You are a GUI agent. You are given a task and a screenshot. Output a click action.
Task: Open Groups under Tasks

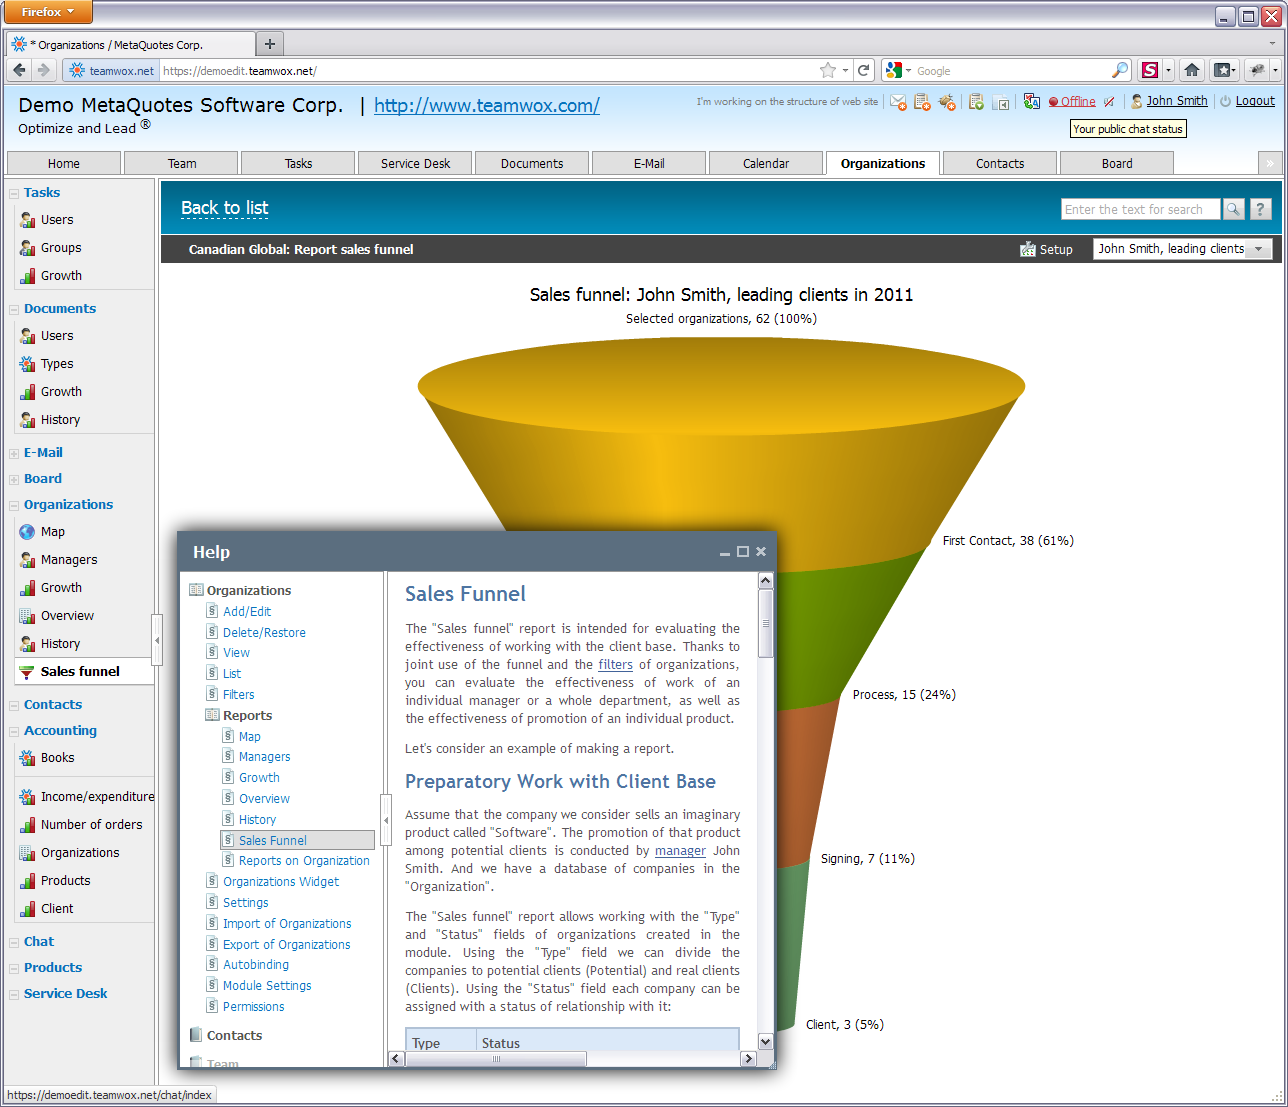(x=61, y=248)
